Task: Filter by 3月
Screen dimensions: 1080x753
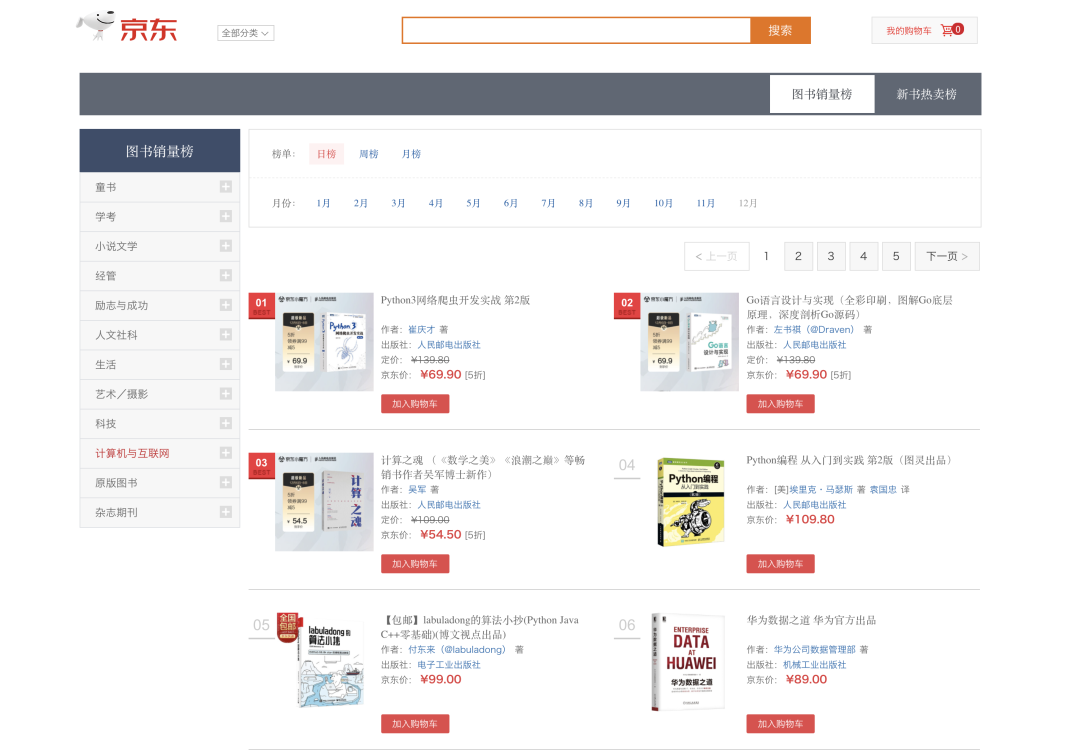Action: (398, 203)
